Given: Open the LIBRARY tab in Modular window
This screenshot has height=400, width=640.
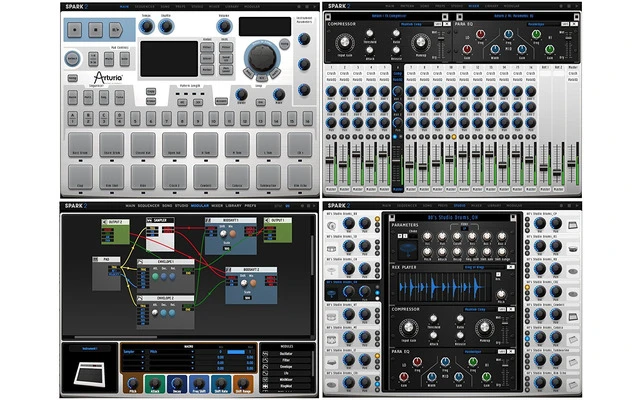Looking at the screenshot, I should (x=233, y=206).
